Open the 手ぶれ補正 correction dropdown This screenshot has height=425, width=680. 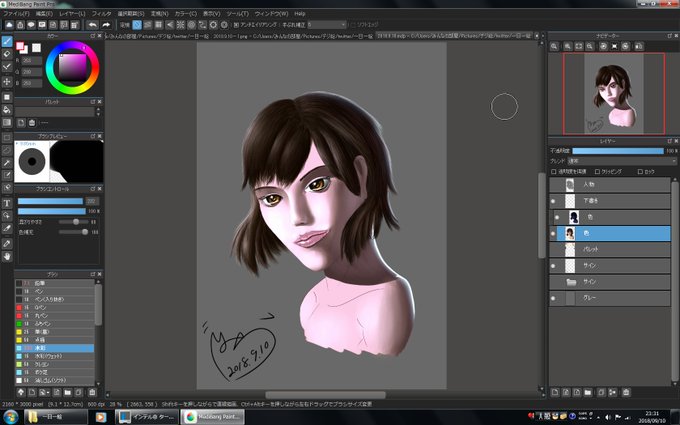(327, 25)
